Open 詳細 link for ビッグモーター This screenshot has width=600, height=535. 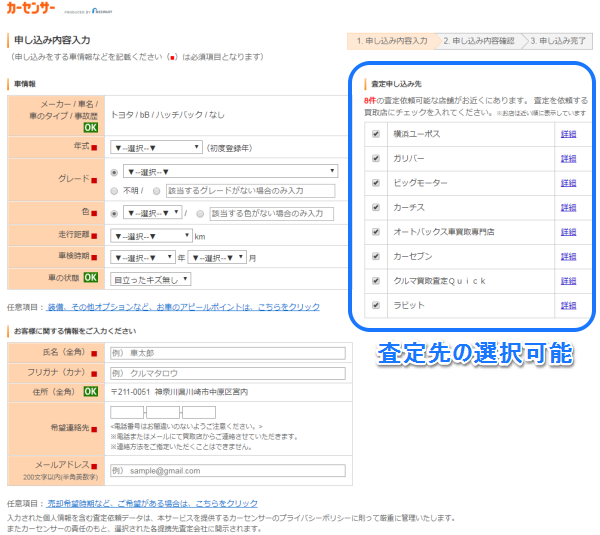pos(568,183)
